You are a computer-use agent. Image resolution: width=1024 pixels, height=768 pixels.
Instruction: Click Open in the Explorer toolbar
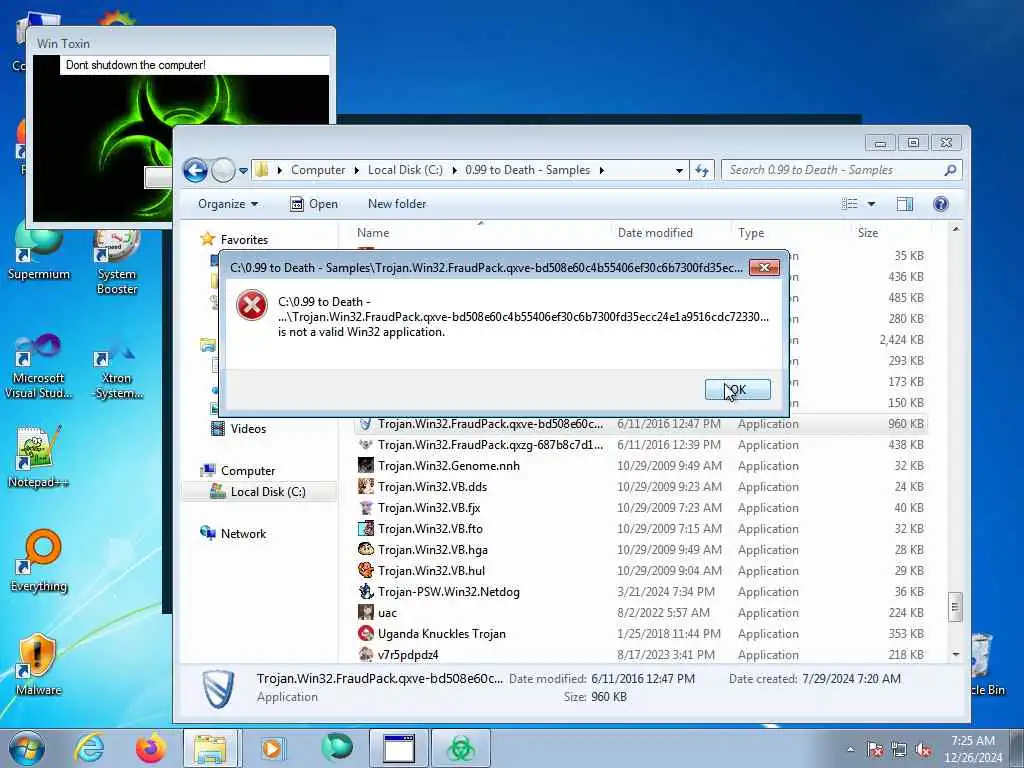coord(314,204)
